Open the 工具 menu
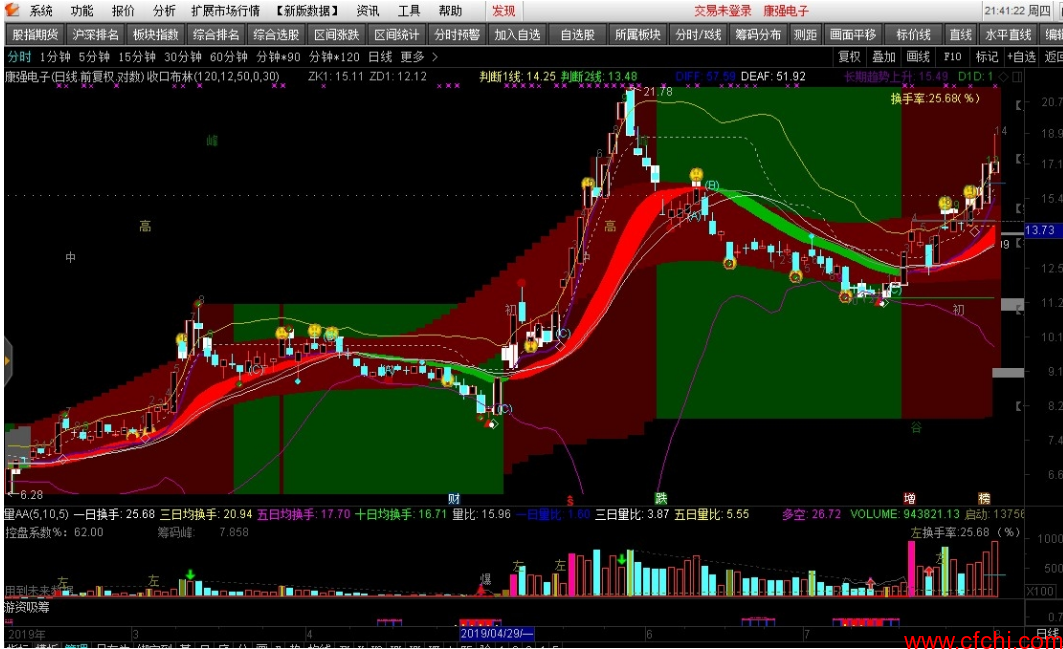This screenshot has height=649, width=1063. (x=409, y=11)
